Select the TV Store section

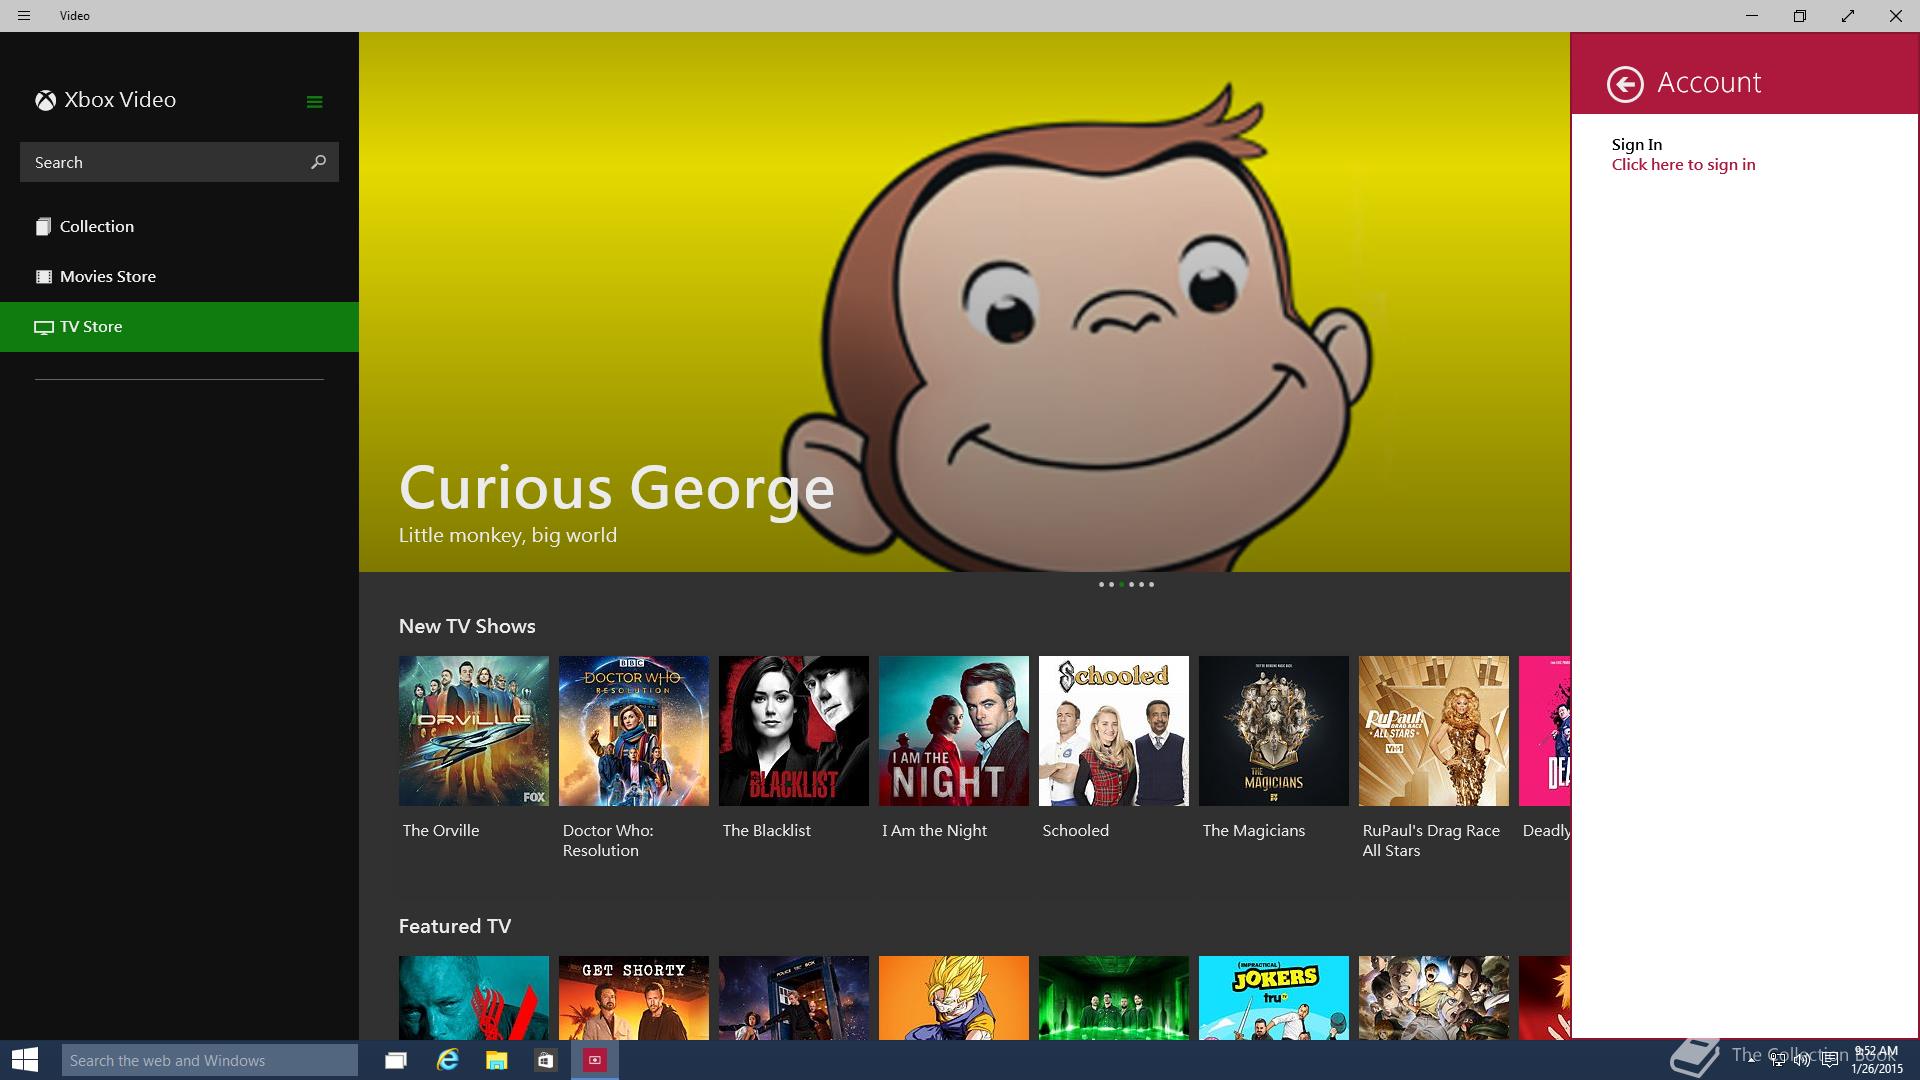180,327
